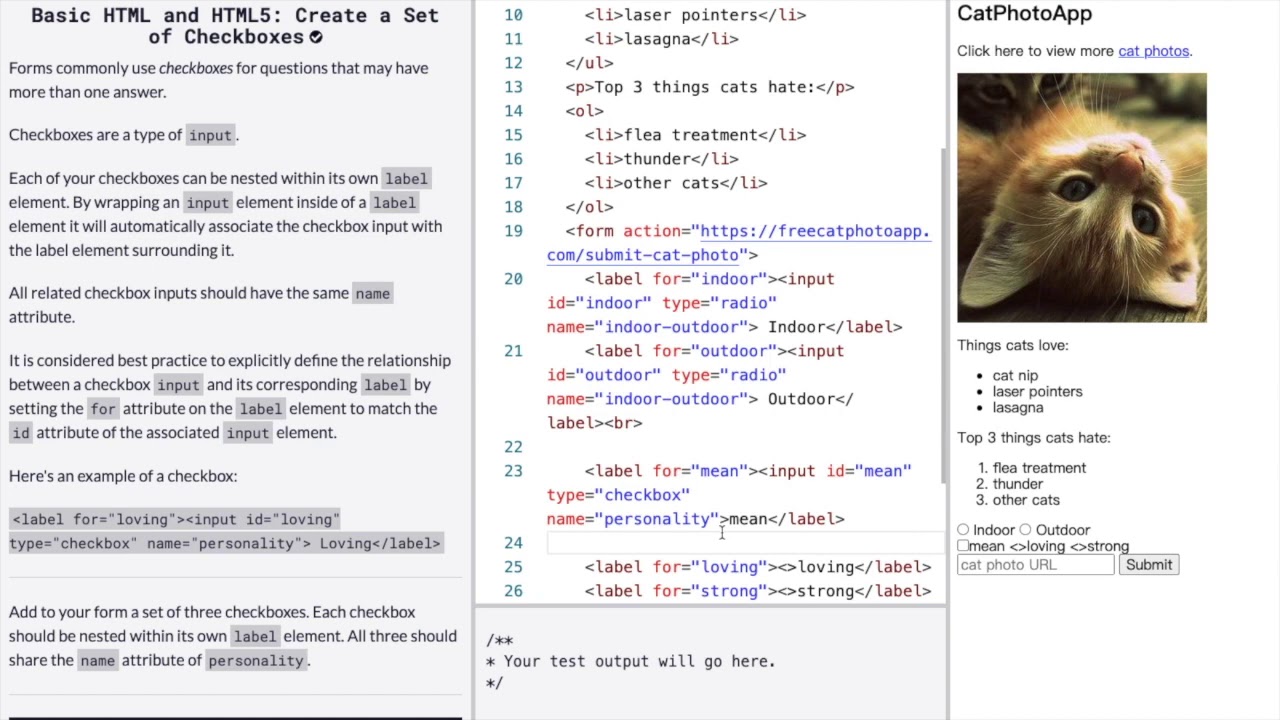Screen dimensions: 1280x720
Task: Place cursor on 'lasagna' list item code
Action: (661, 39)
